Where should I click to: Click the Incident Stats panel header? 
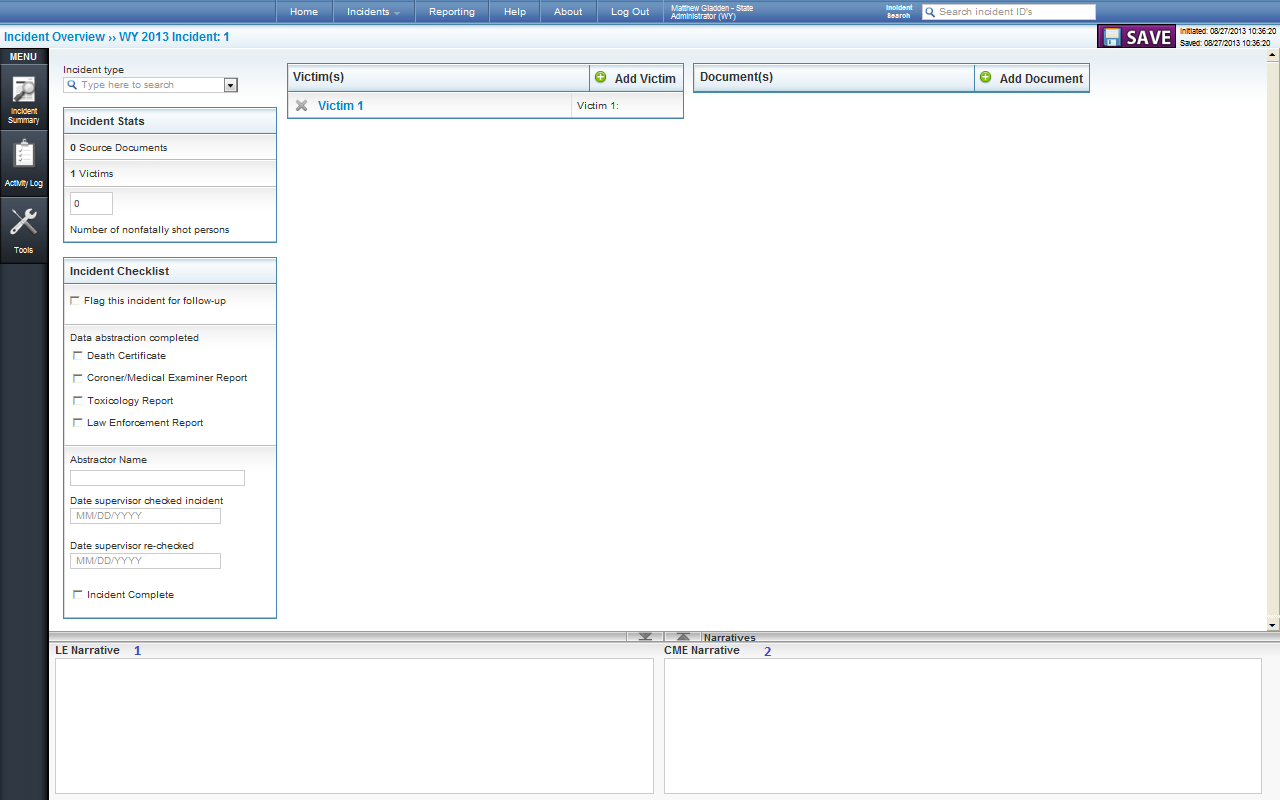tap(170, 121)
